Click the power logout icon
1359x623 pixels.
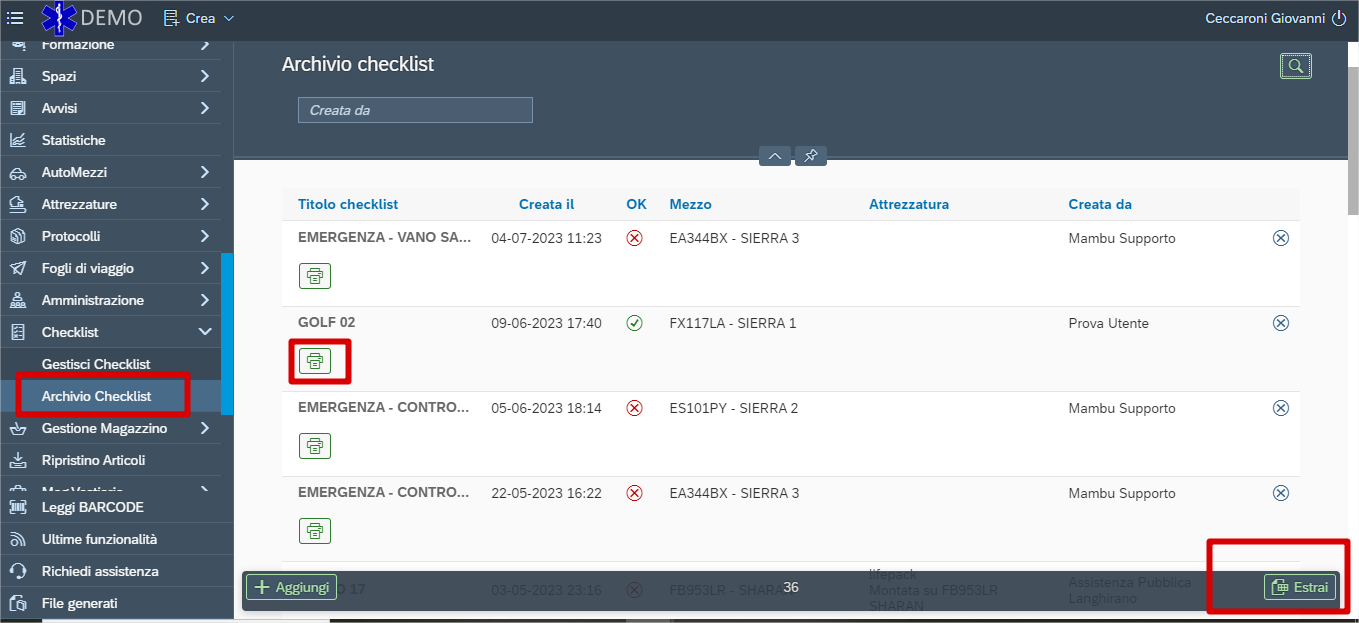[x=1339, y=18]
